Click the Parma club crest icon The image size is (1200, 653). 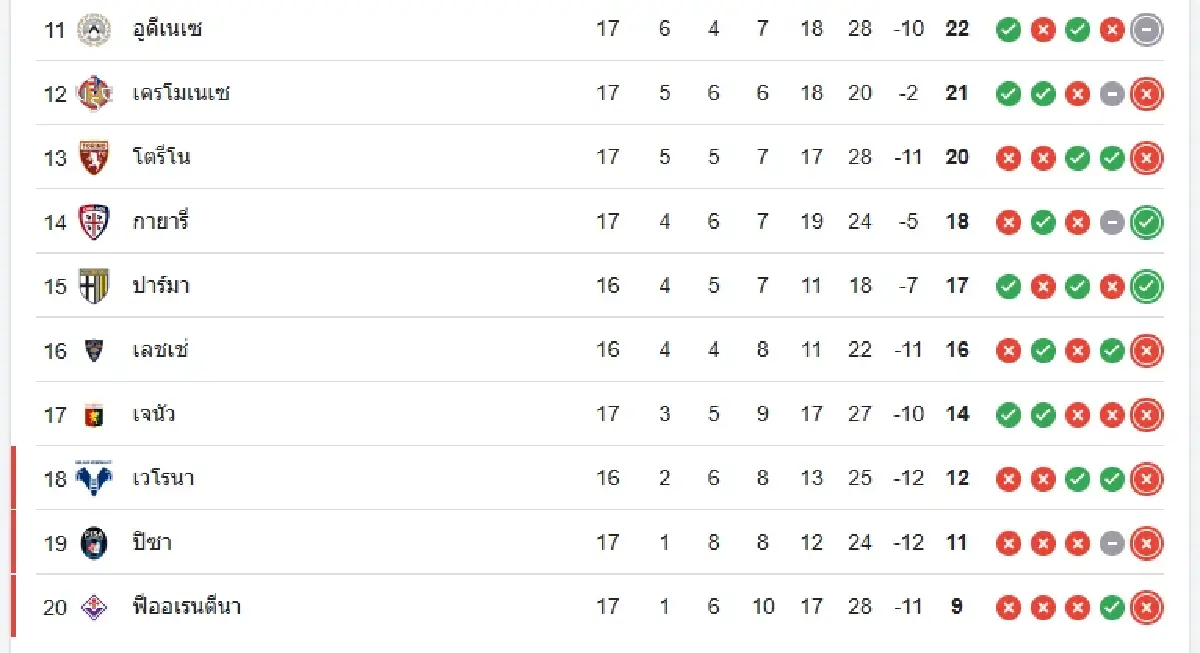(x=94, y=286)
